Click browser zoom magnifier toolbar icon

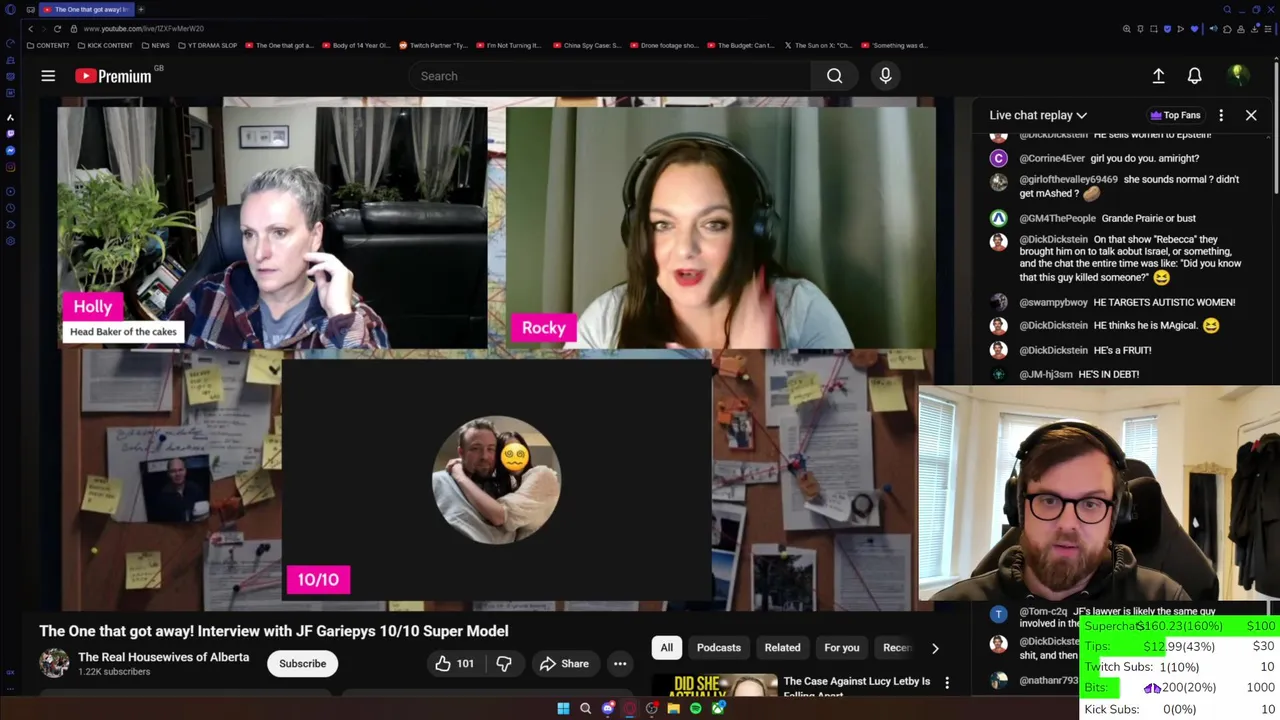(1126, 29)
